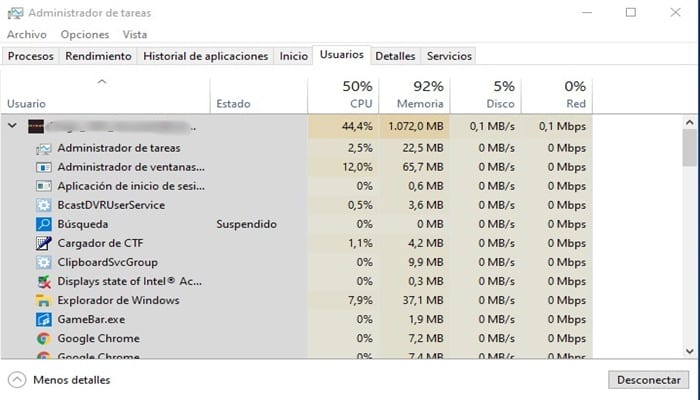
Task: Click the Administrador de ventanas process icon
Action: pyautogui.click(x=43, y=167)
